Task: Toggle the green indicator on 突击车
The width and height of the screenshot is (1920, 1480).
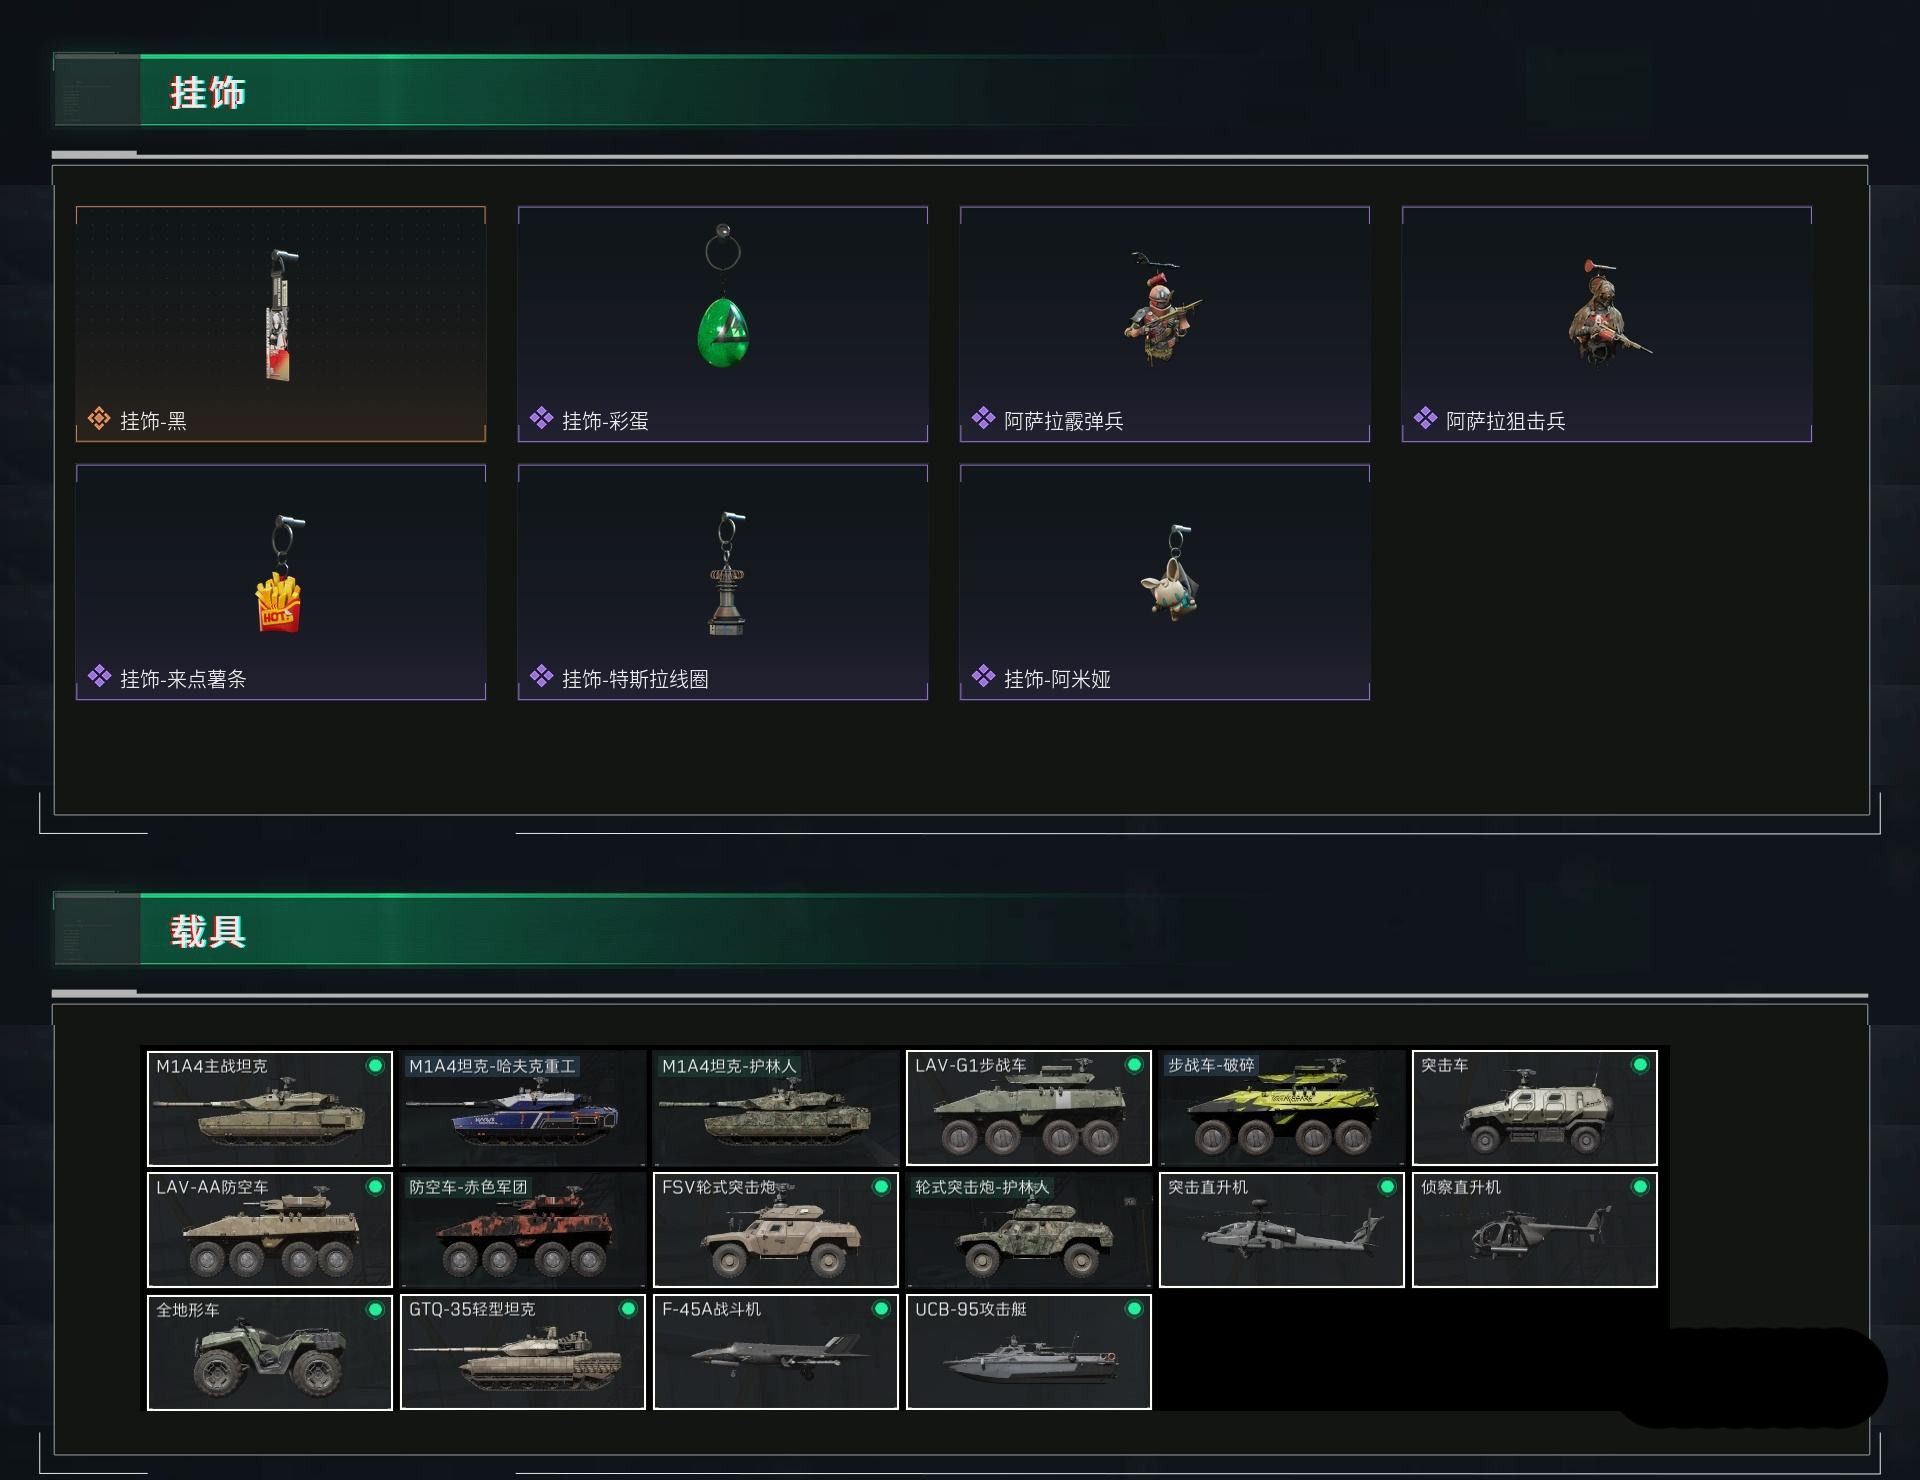Action: [1640, 1066]
